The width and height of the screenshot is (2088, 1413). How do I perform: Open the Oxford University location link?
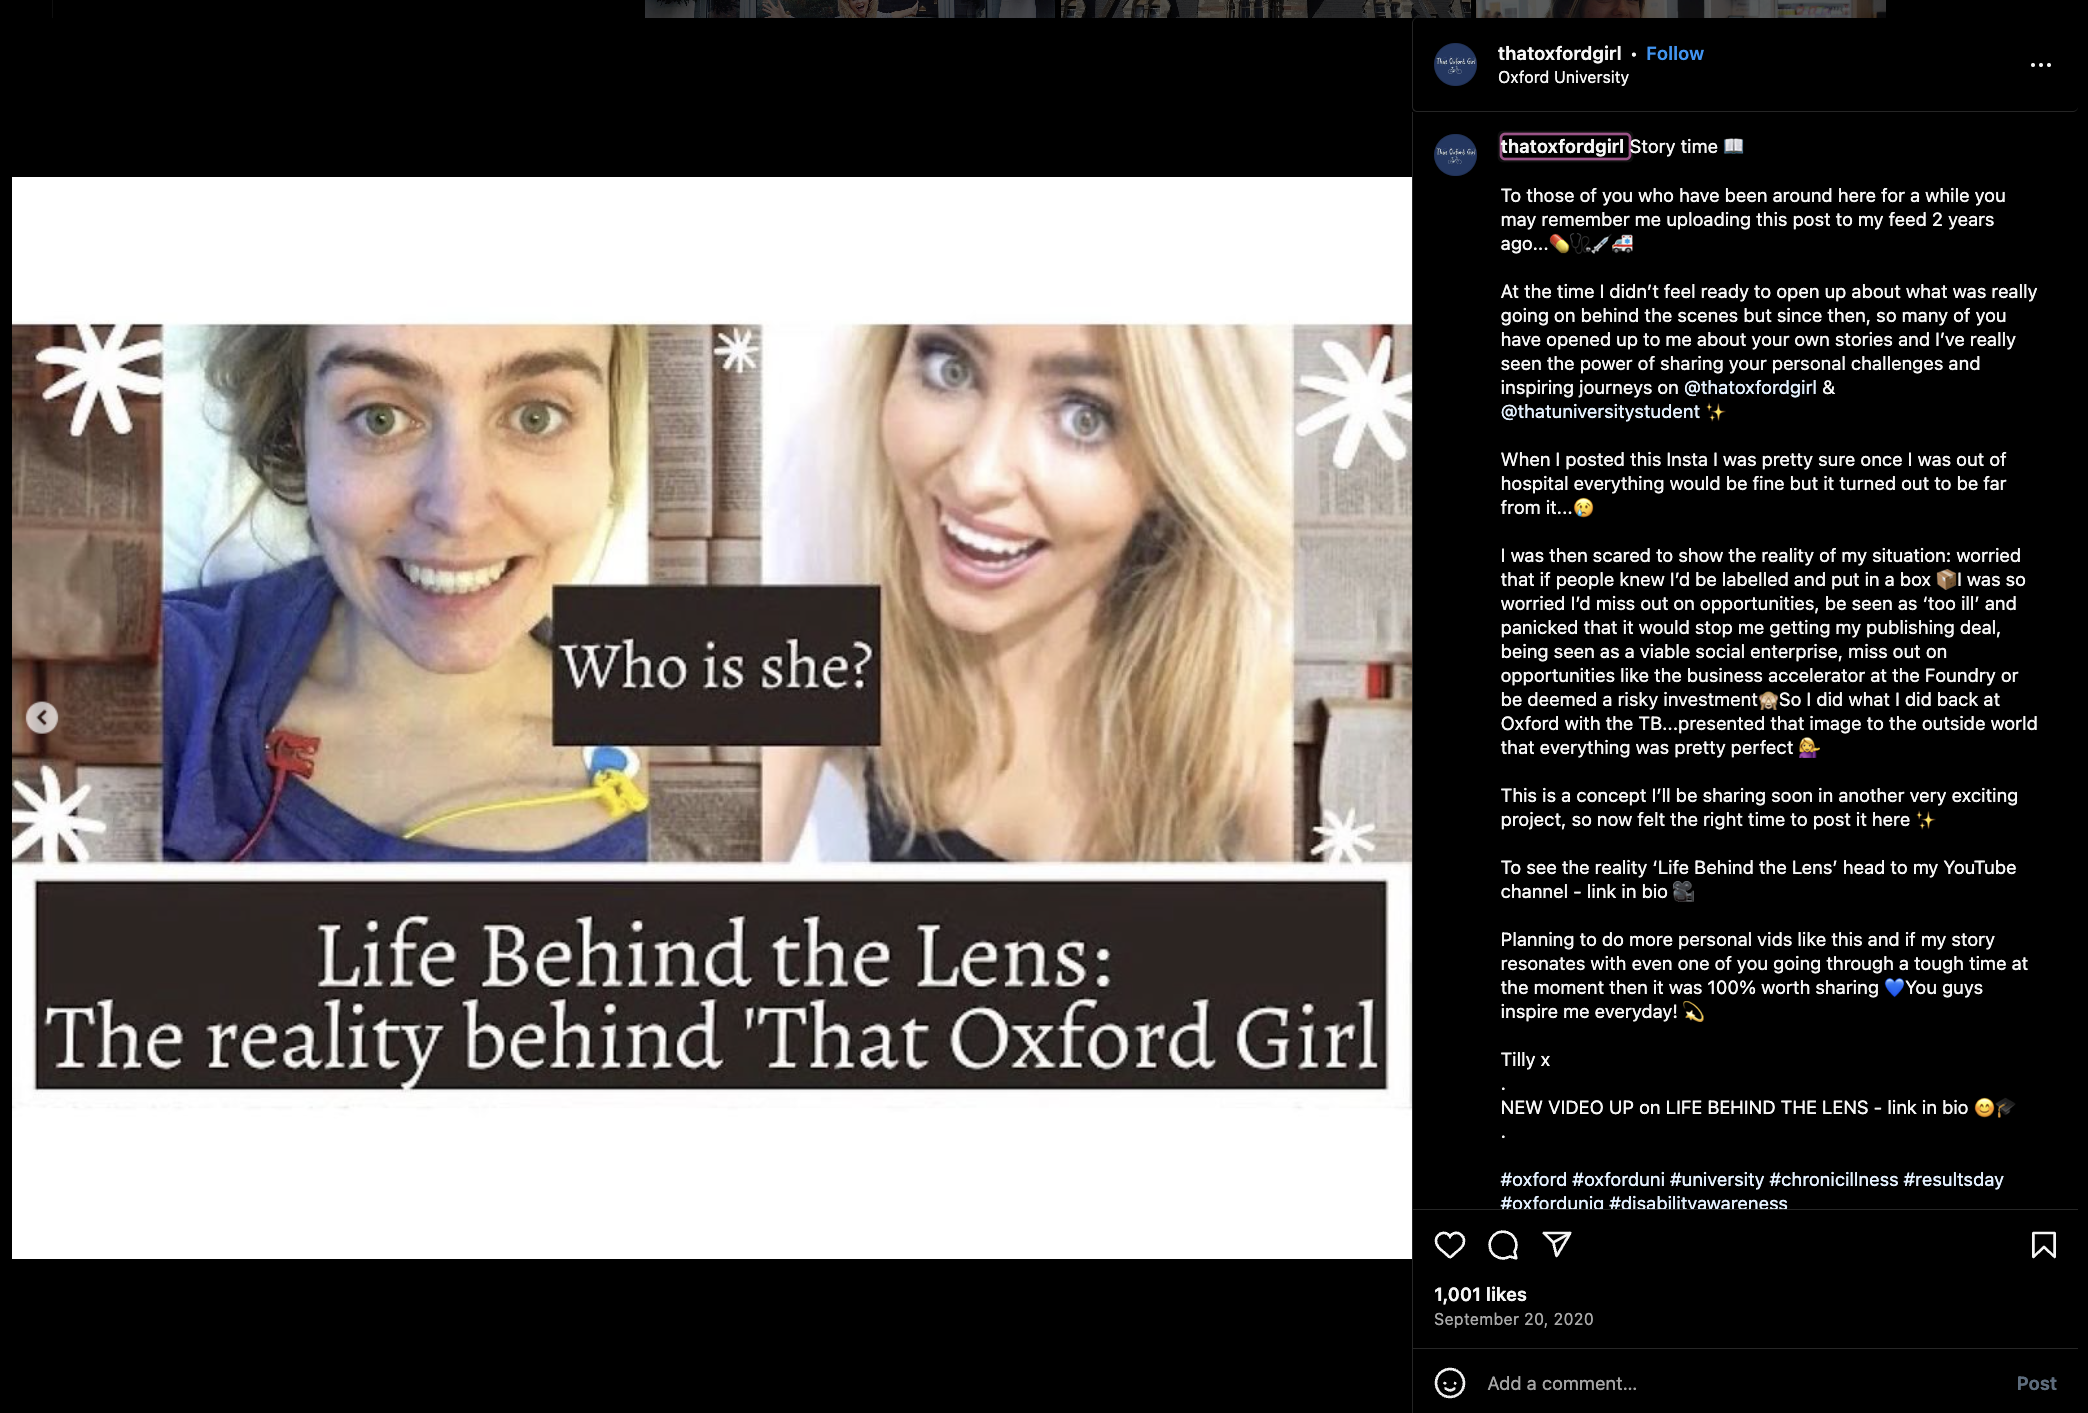(x=1563, y=78)
